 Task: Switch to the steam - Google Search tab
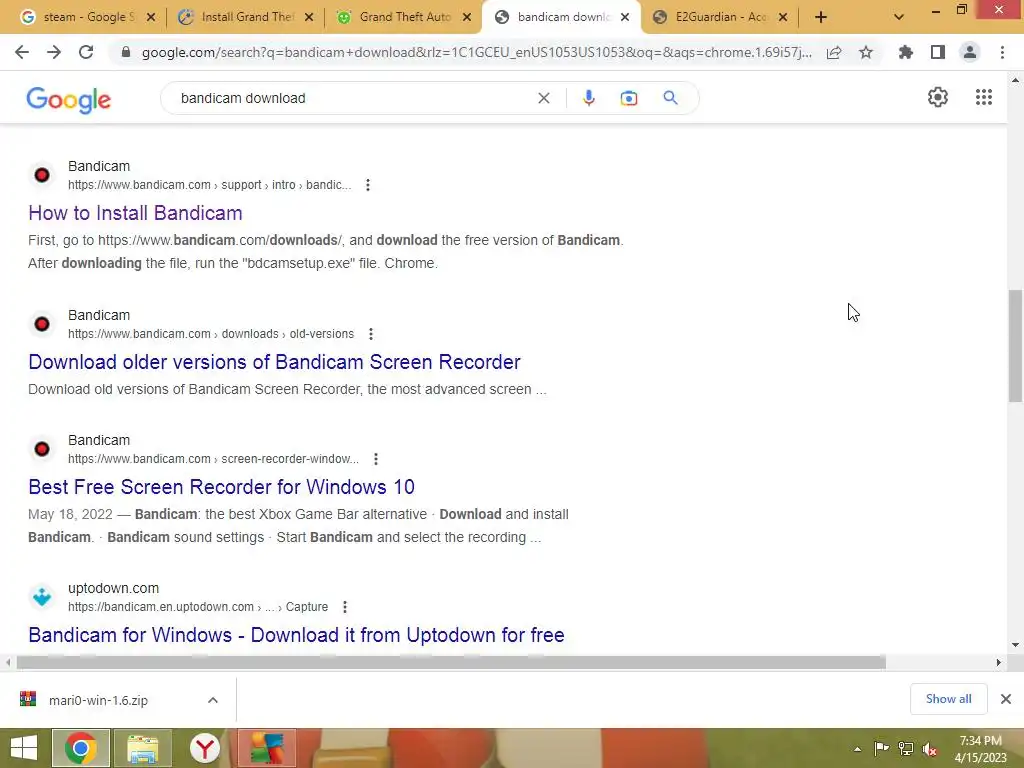point(79,17)
